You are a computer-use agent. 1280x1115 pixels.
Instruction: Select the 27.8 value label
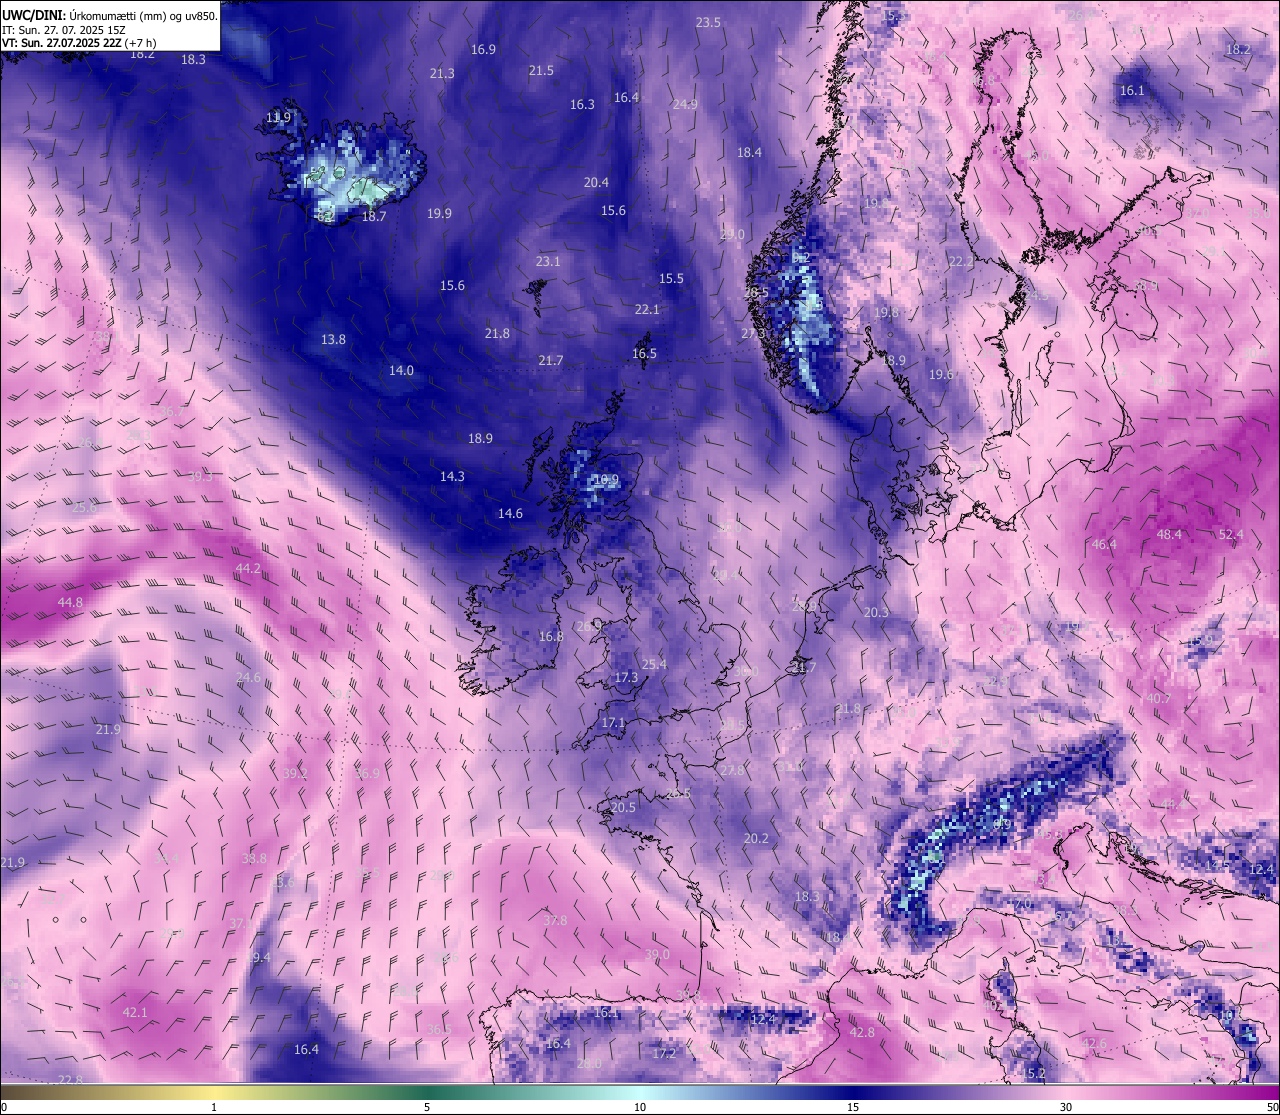coord(732,770)
